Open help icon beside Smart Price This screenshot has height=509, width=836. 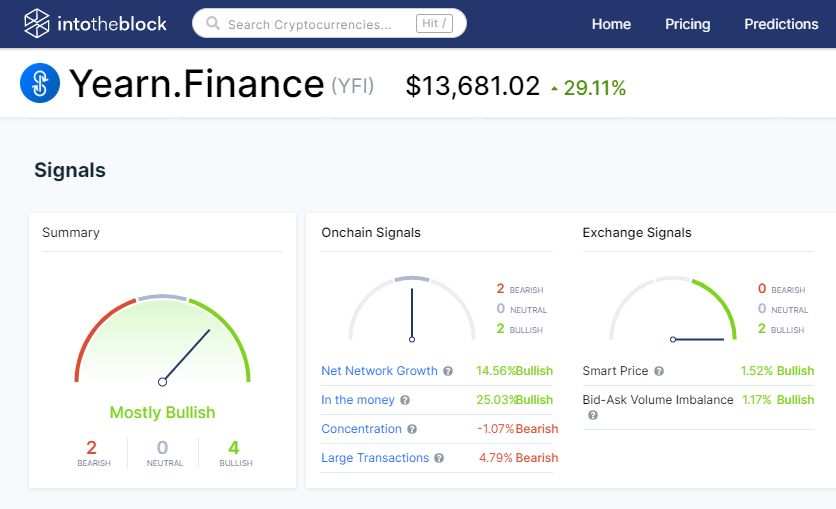click(x=659, y=371)
